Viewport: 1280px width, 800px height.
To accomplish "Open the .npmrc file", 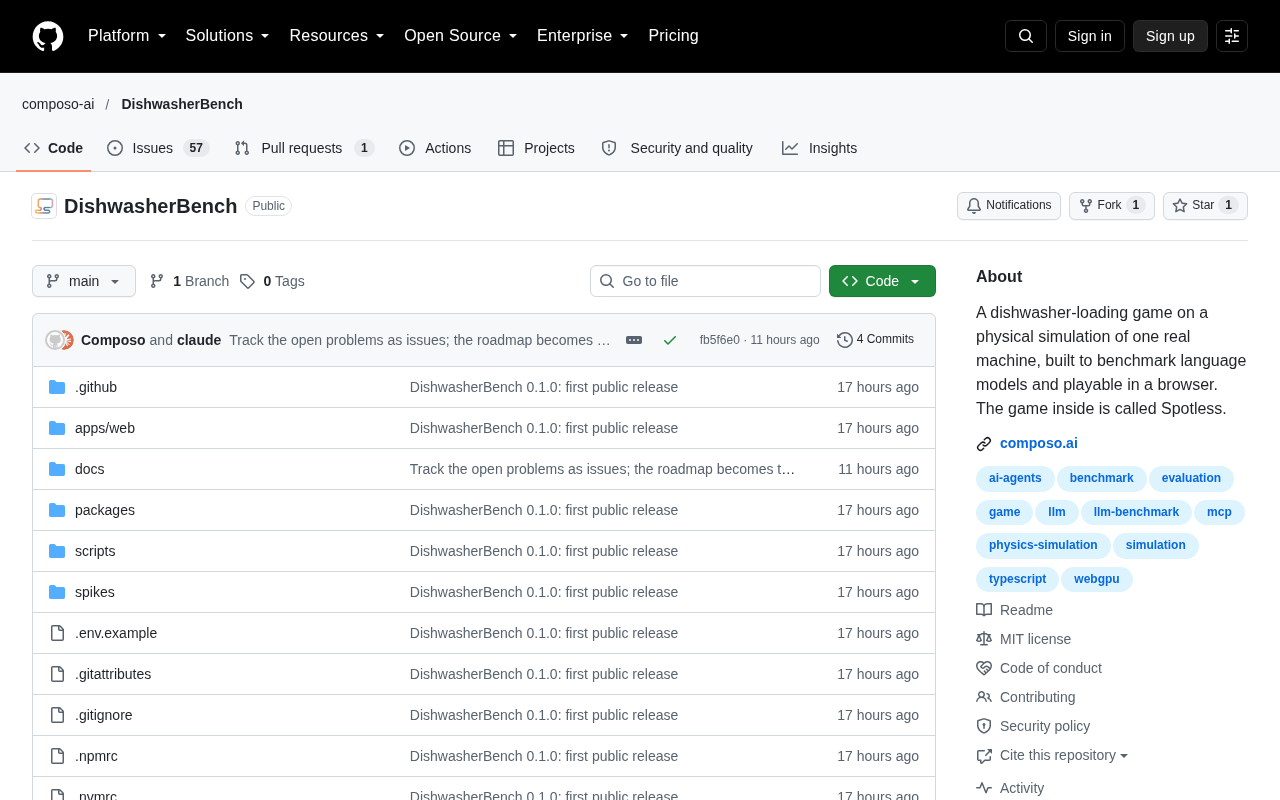I will click(x=96, y=756).
